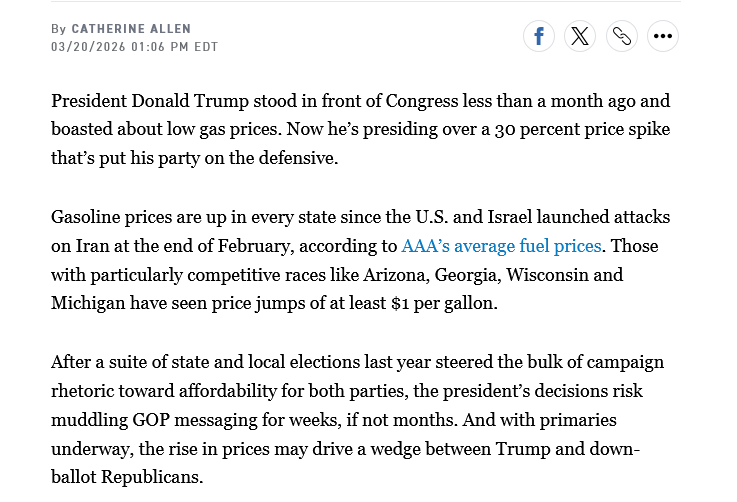Open more sharing options via the ellipsis icon

(663, 37)
